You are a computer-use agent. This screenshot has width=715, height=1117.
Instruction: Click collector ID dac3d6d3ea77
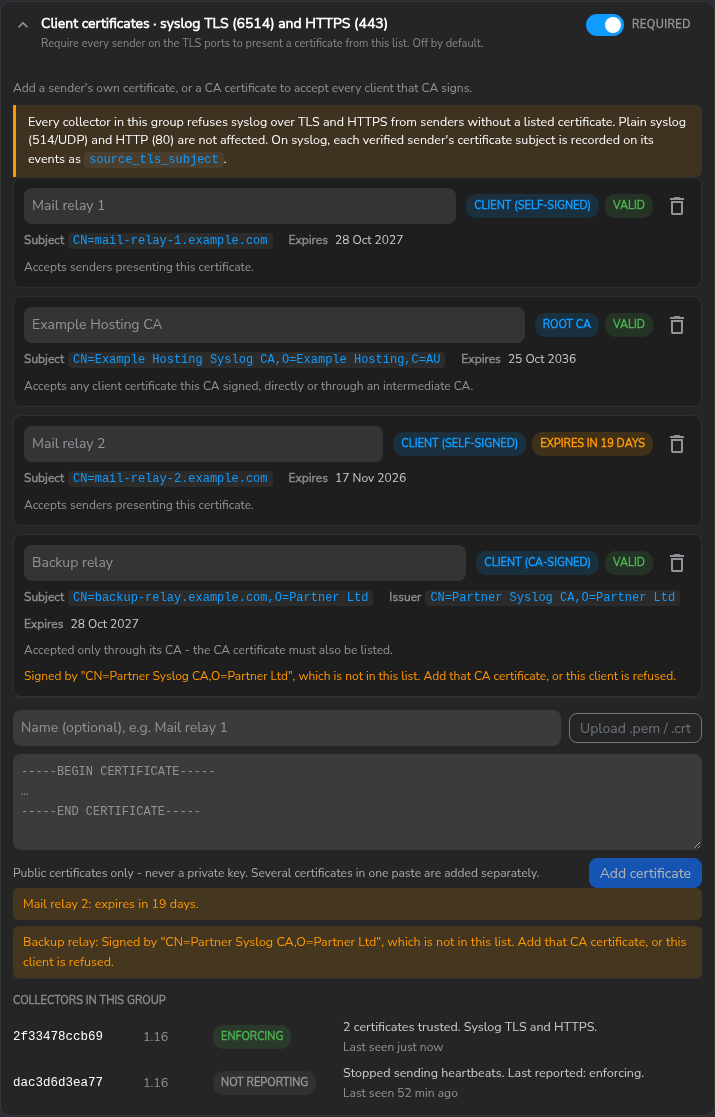click(58, 1082)
